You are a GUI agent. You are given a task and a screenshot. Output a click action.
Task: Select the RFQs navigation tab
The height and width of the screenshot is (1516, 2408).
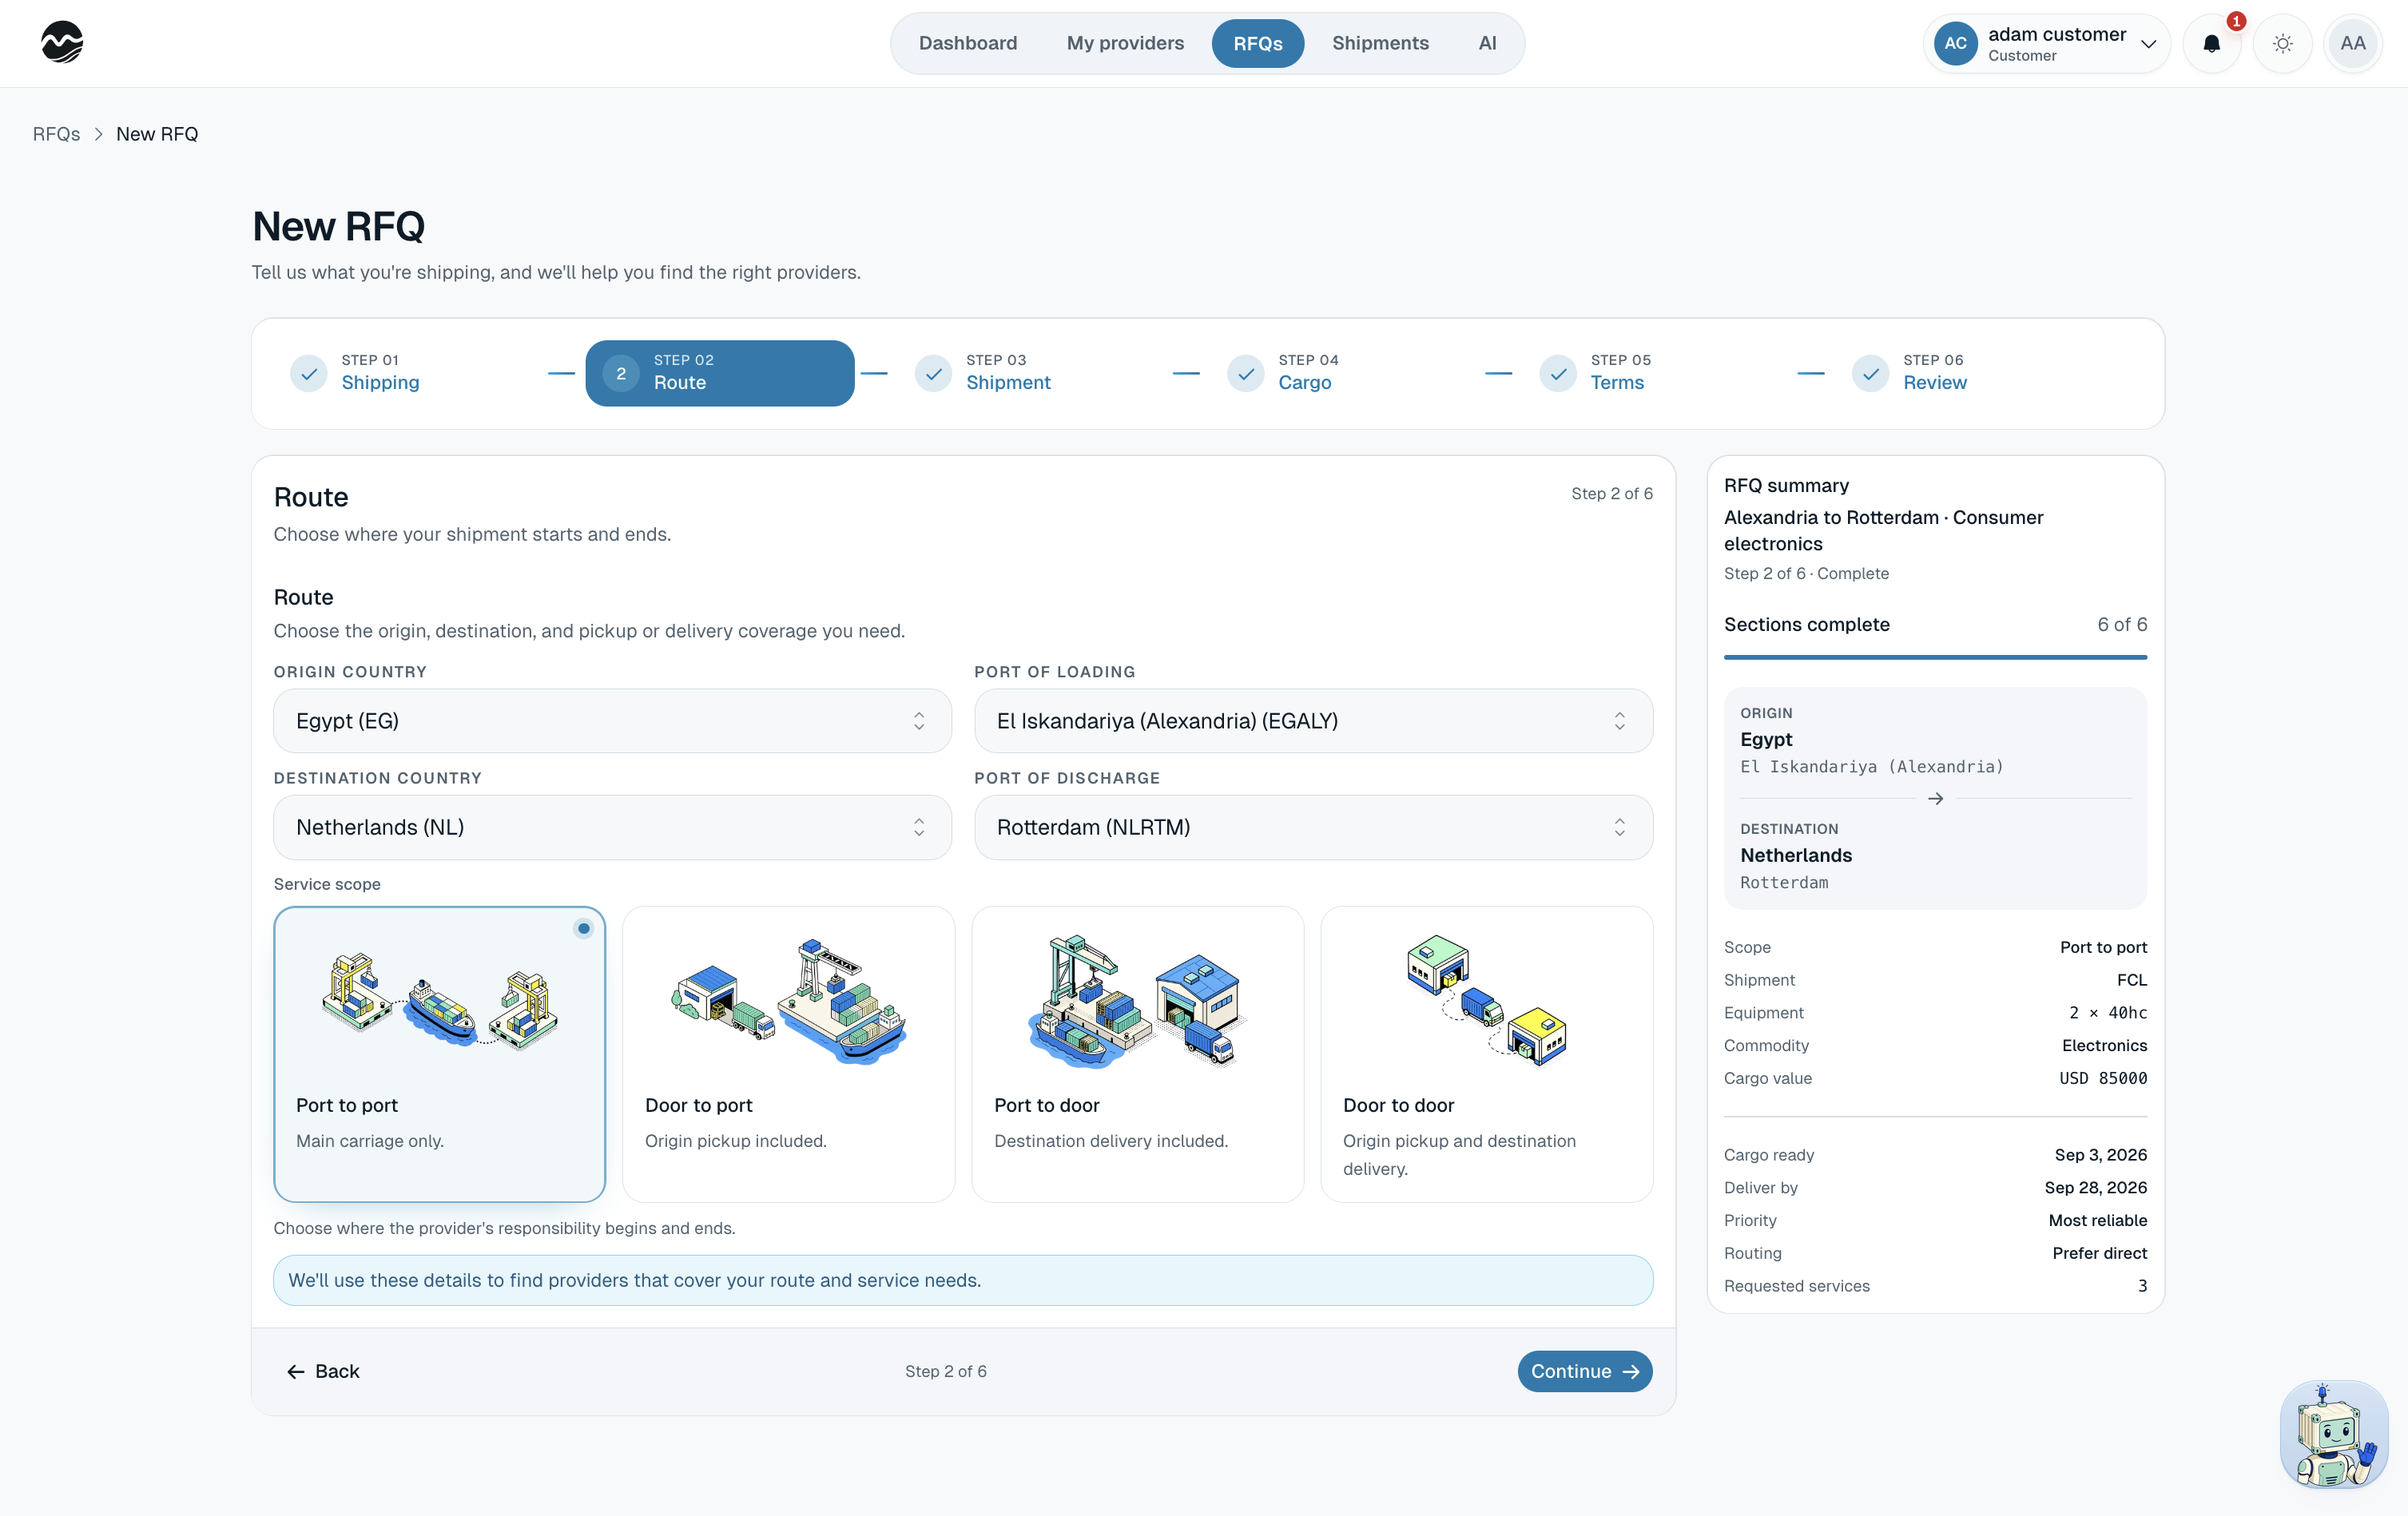1257,43
